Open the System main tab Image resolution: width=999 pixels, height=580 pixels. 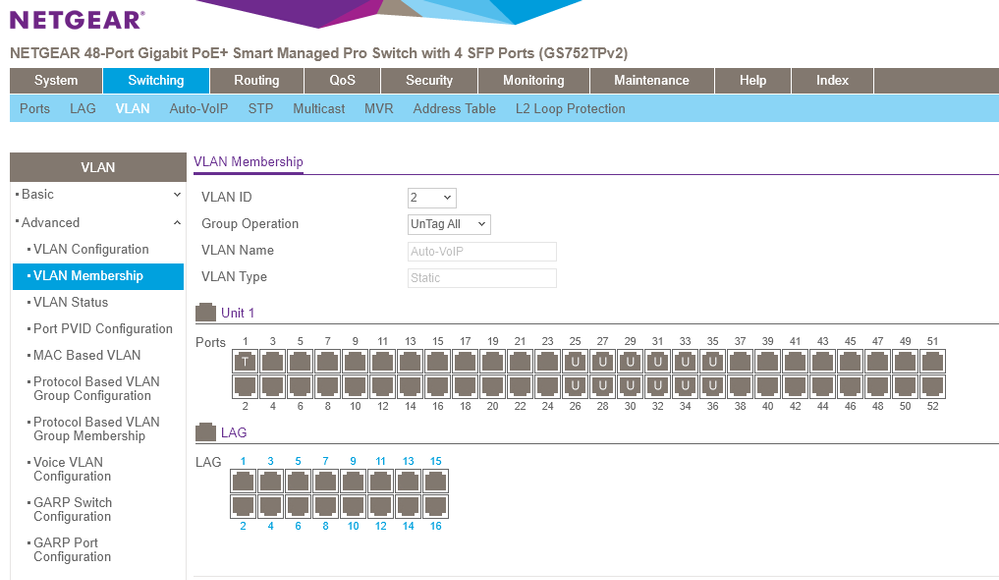point(56,80)
